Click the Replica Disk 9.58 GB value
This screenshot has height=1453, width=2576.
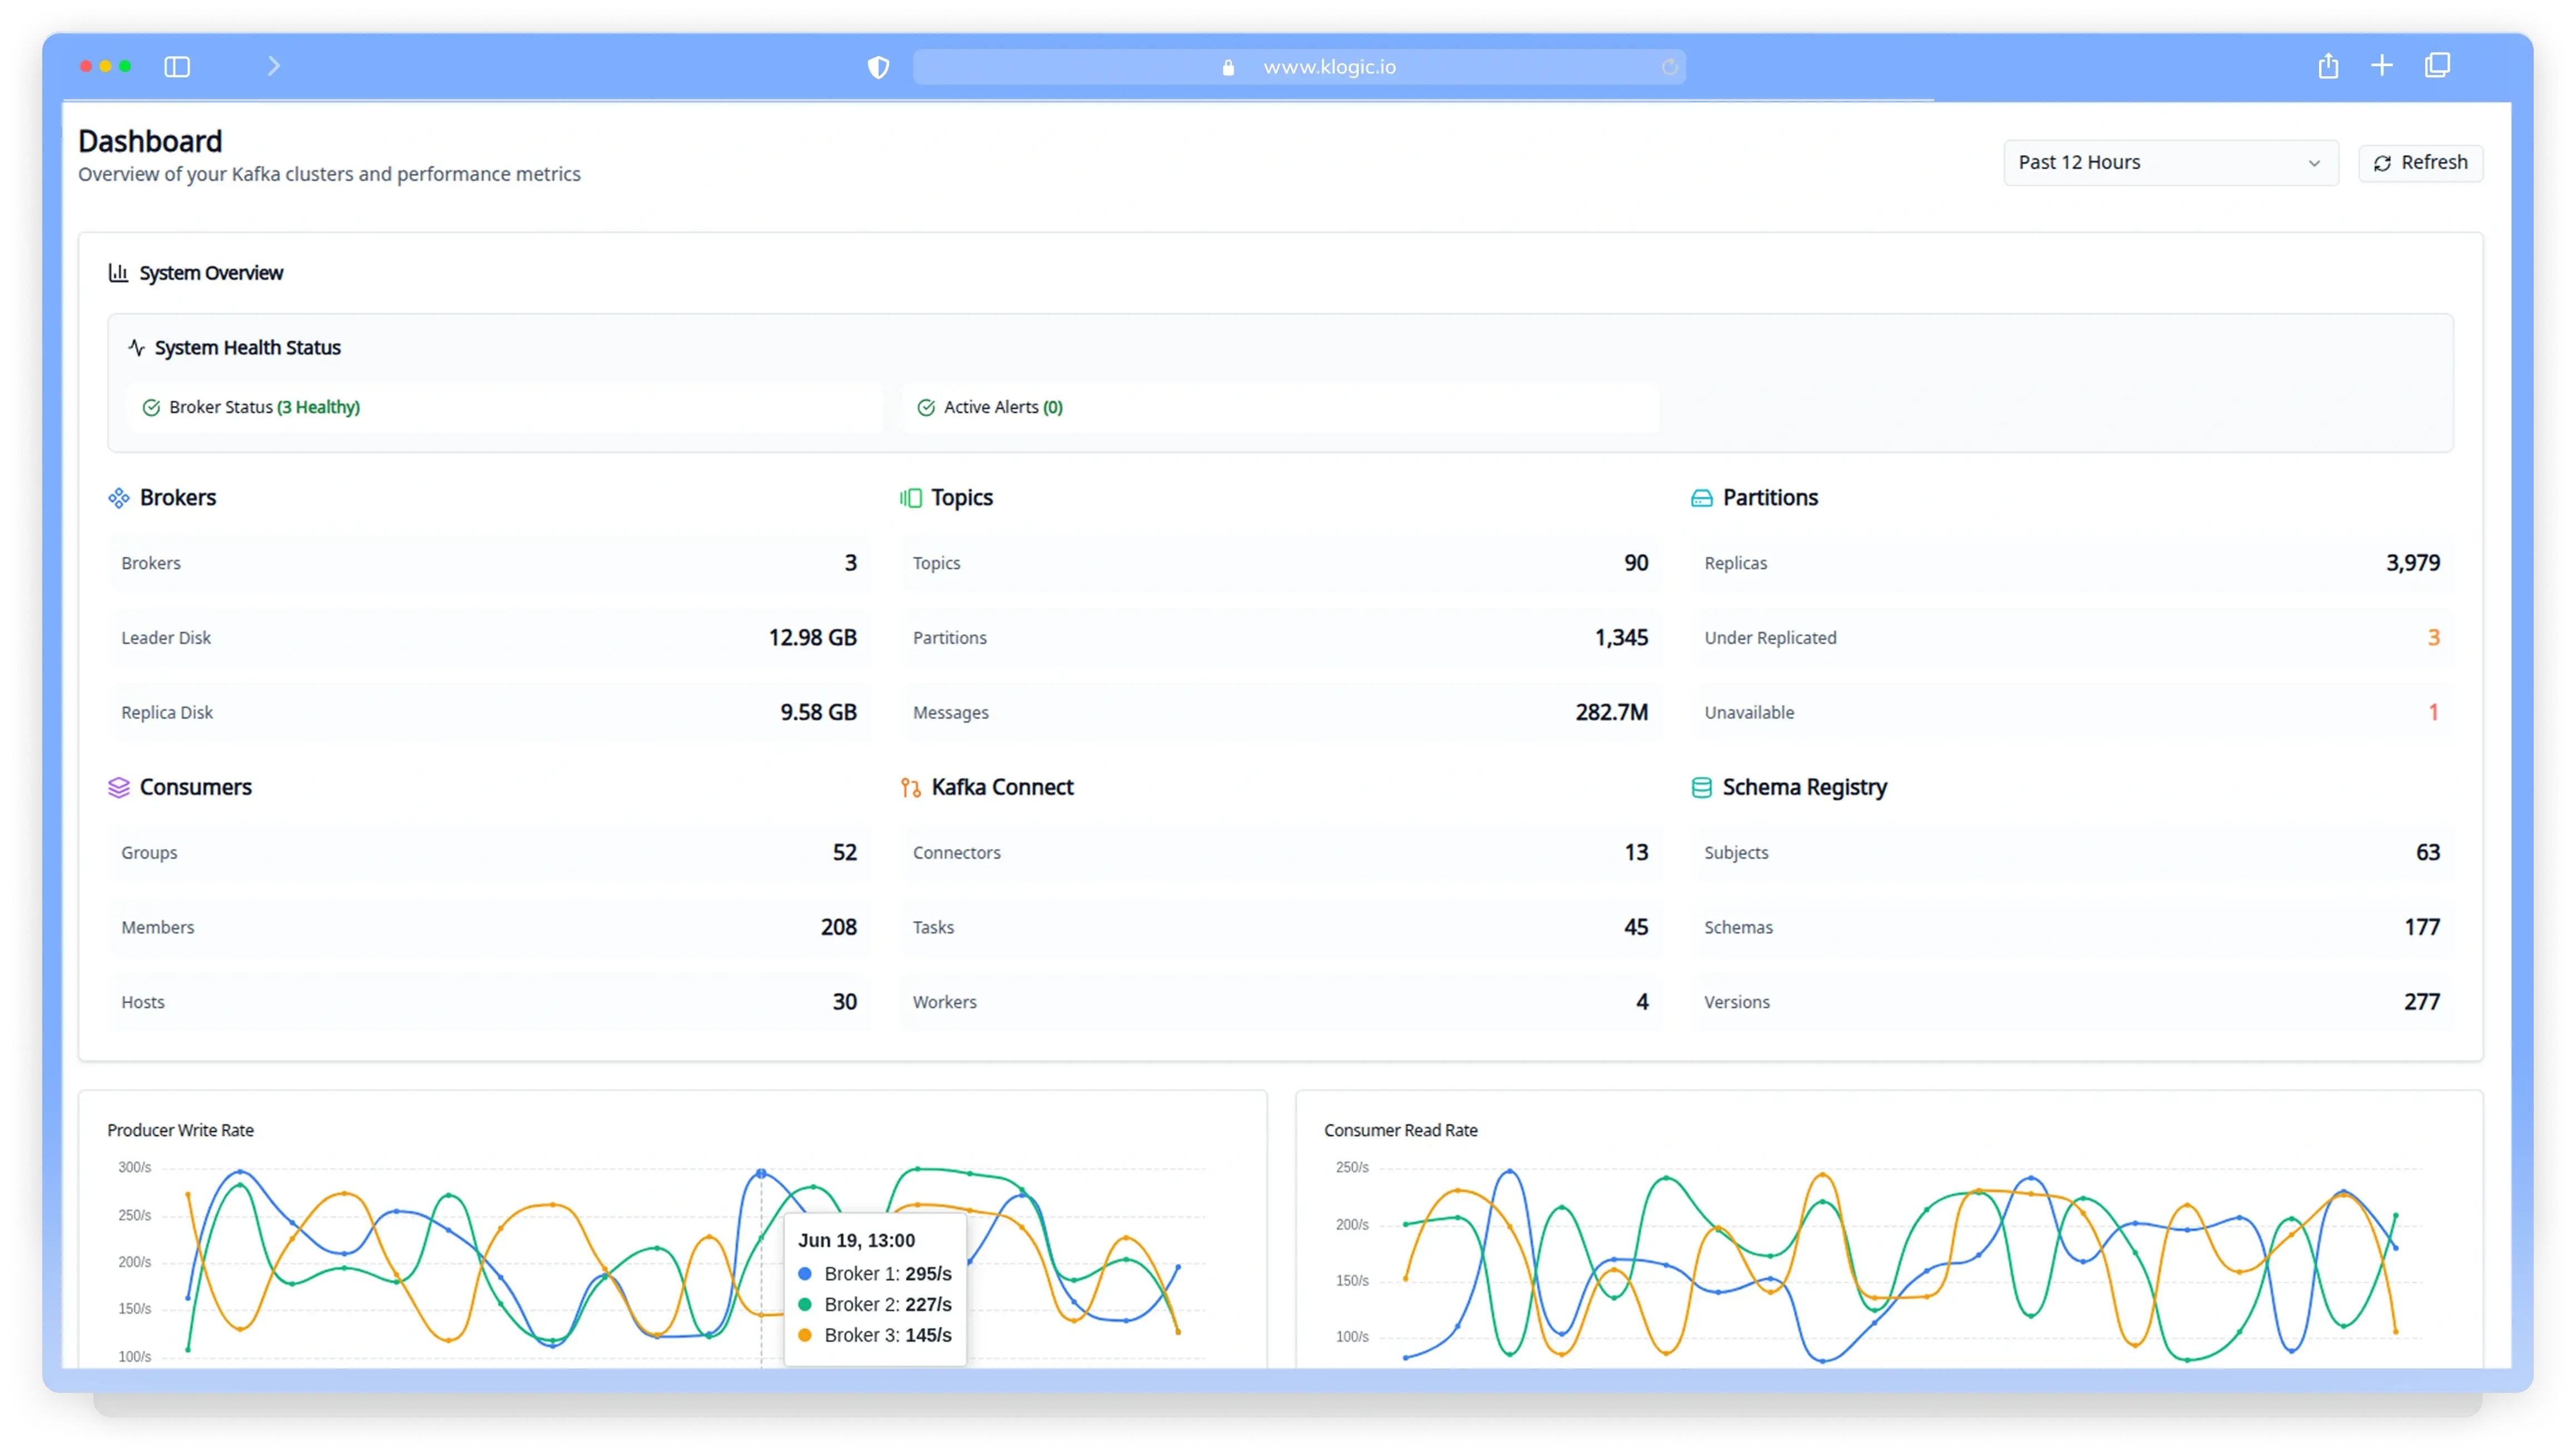click(x=818, y=713)
